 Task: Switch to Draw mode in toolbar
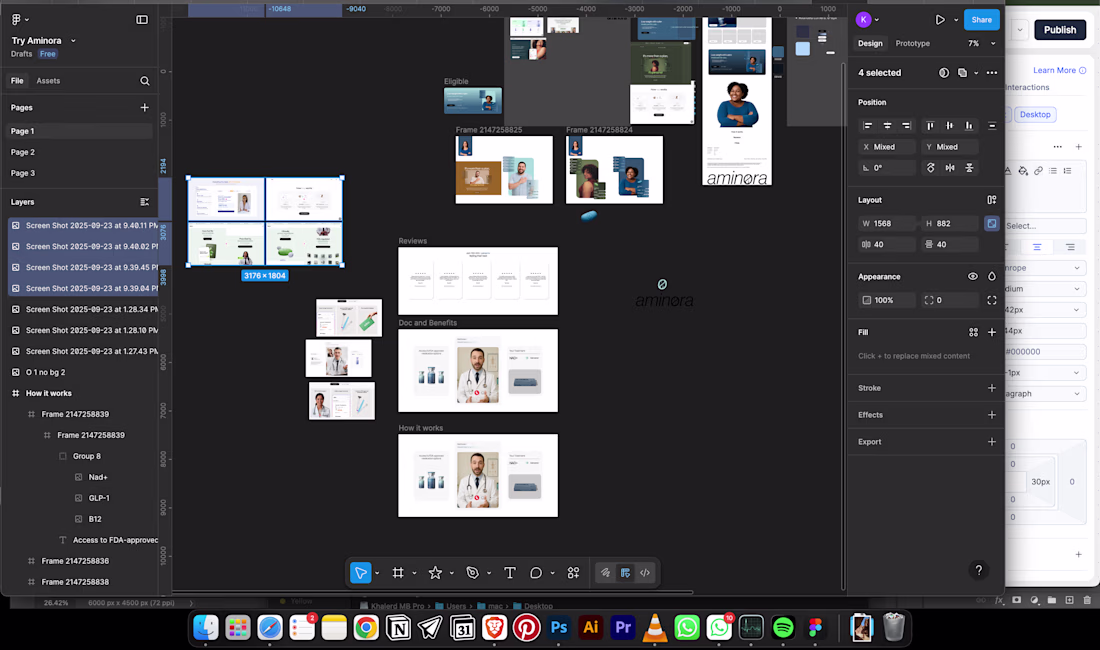pos(605,573)
